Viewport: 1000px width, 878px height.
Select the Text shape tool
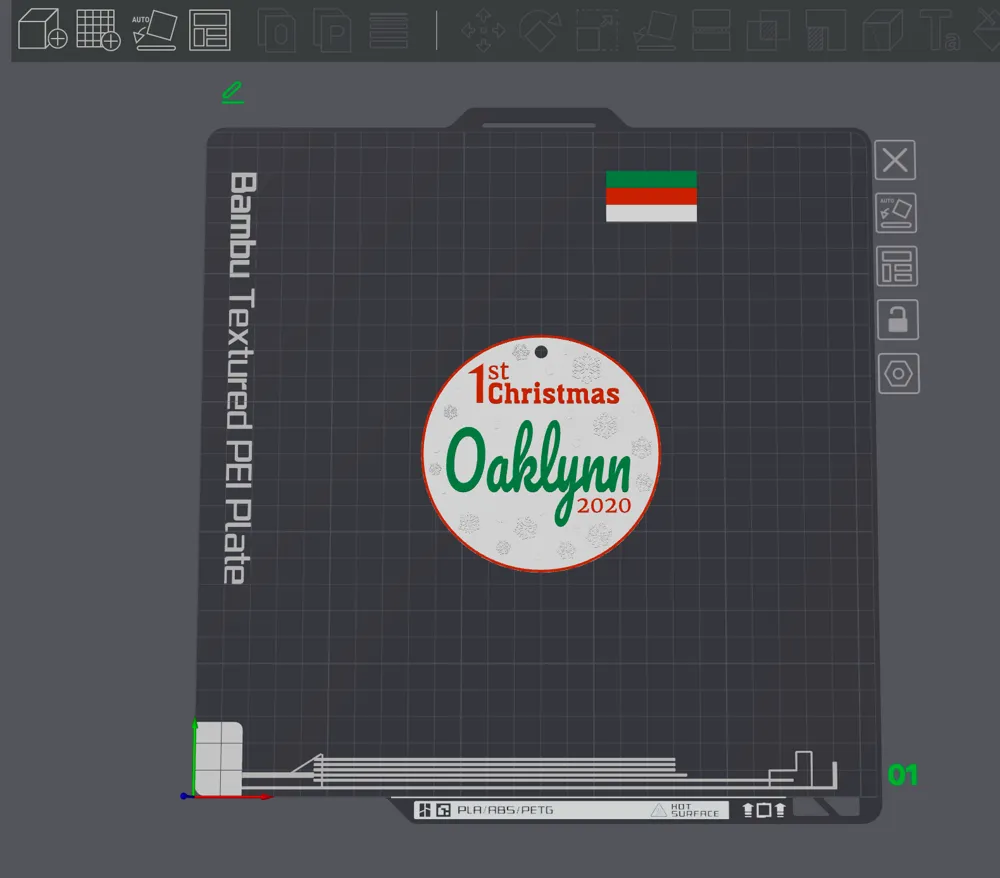(x=939, y=30)
